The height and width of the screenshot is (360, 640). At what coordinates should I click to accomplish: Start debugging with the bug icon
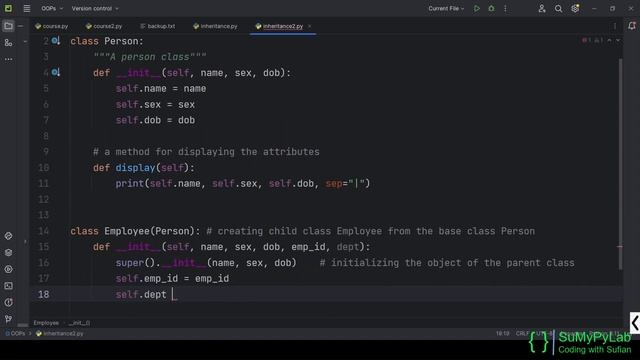[491, 8]
